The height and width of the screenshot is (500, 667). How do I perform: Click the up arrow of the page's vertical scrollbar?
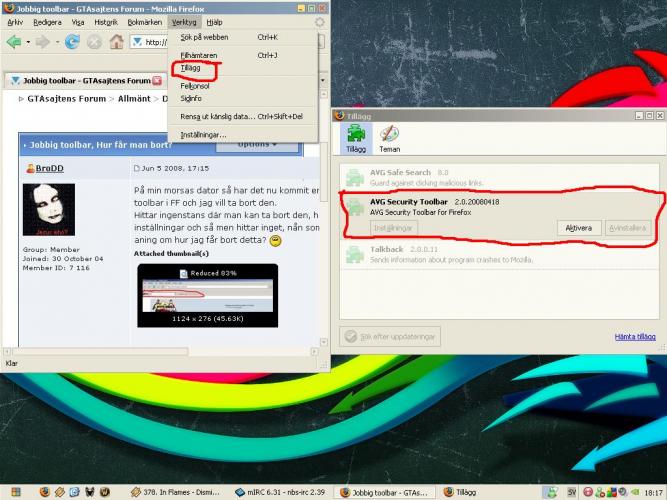(324, 94)
